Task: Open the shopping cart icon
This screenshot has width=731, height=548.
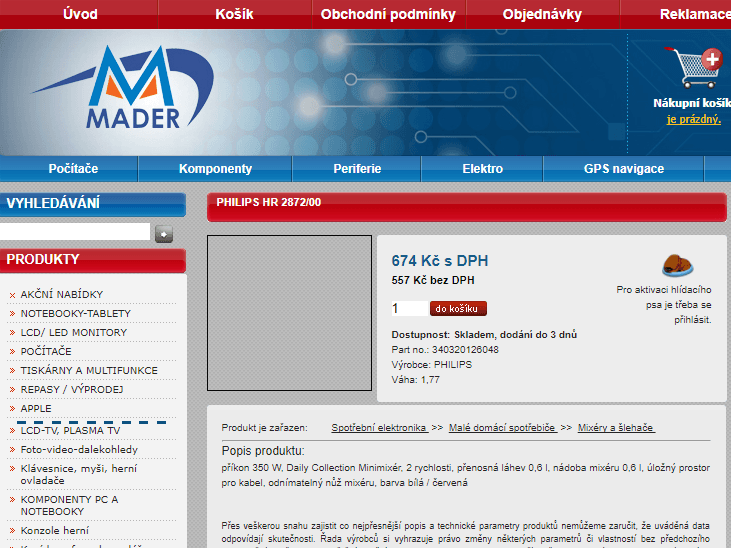Action: (x=693, y=68)
